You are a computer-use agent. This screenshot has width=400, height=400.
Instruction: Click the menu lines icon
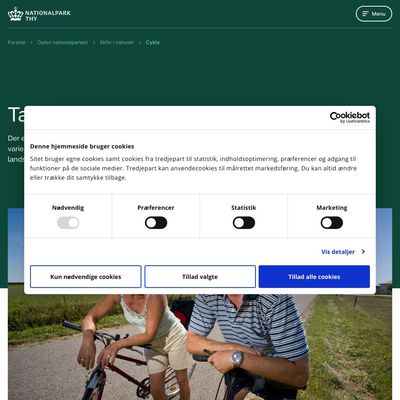click(366, 14)
